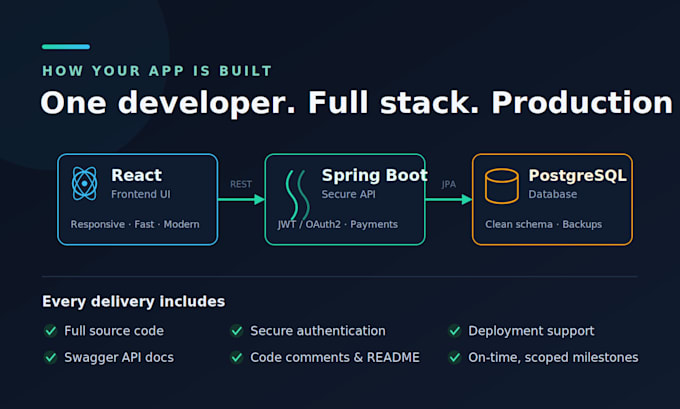Click the "Frontend UI" subtitle
The width and height of the screenshot is (680, 409).
pyautogui.click(x=141, y=194)
